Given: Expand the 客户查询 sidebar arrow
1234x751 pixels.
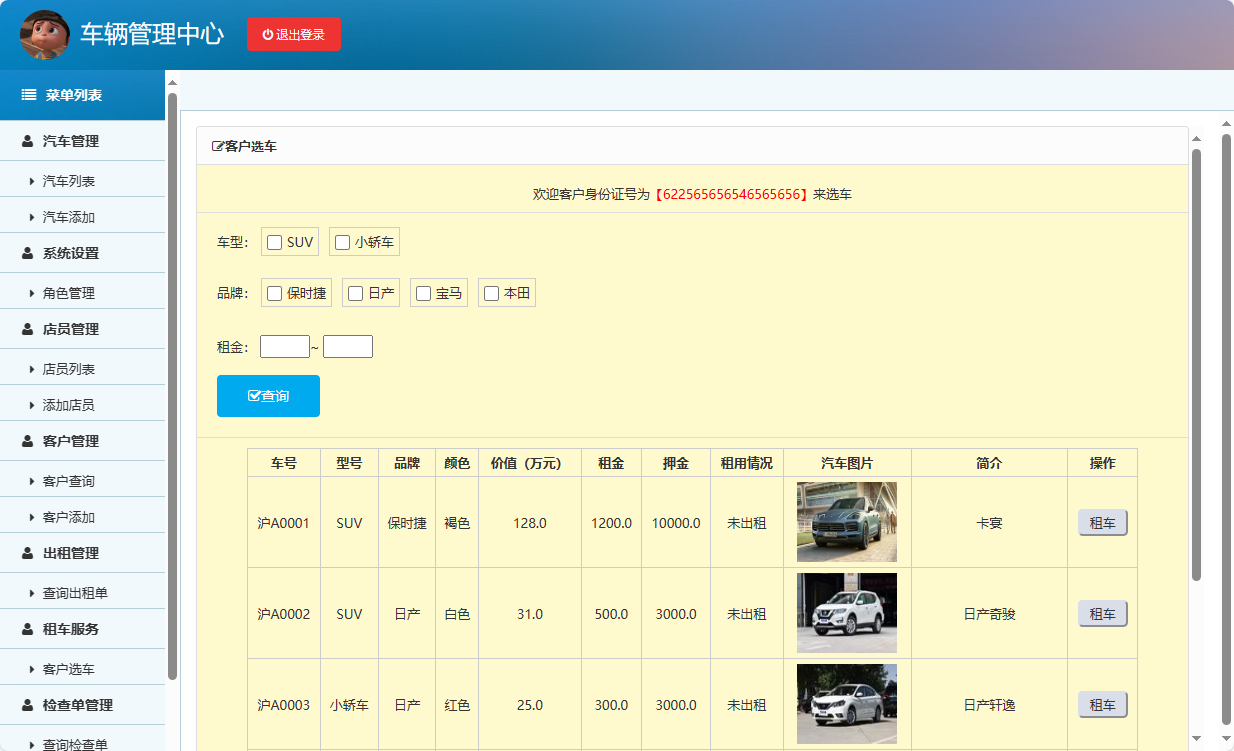Looking at the screenshot, I should click(32, 482).
